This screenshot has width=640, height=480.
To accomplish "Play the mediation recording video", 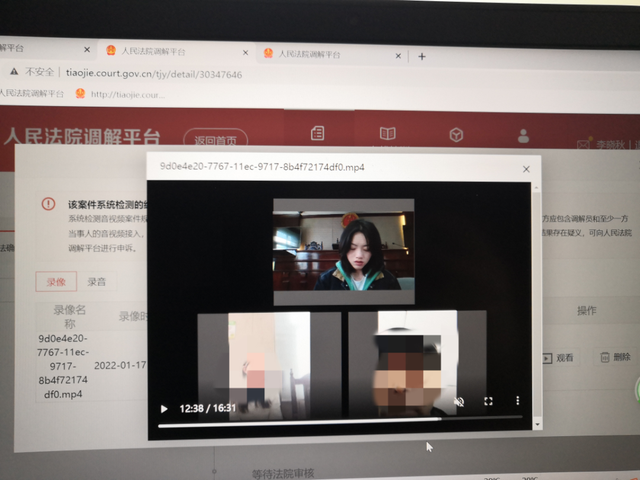I will [x=164, y=409].
